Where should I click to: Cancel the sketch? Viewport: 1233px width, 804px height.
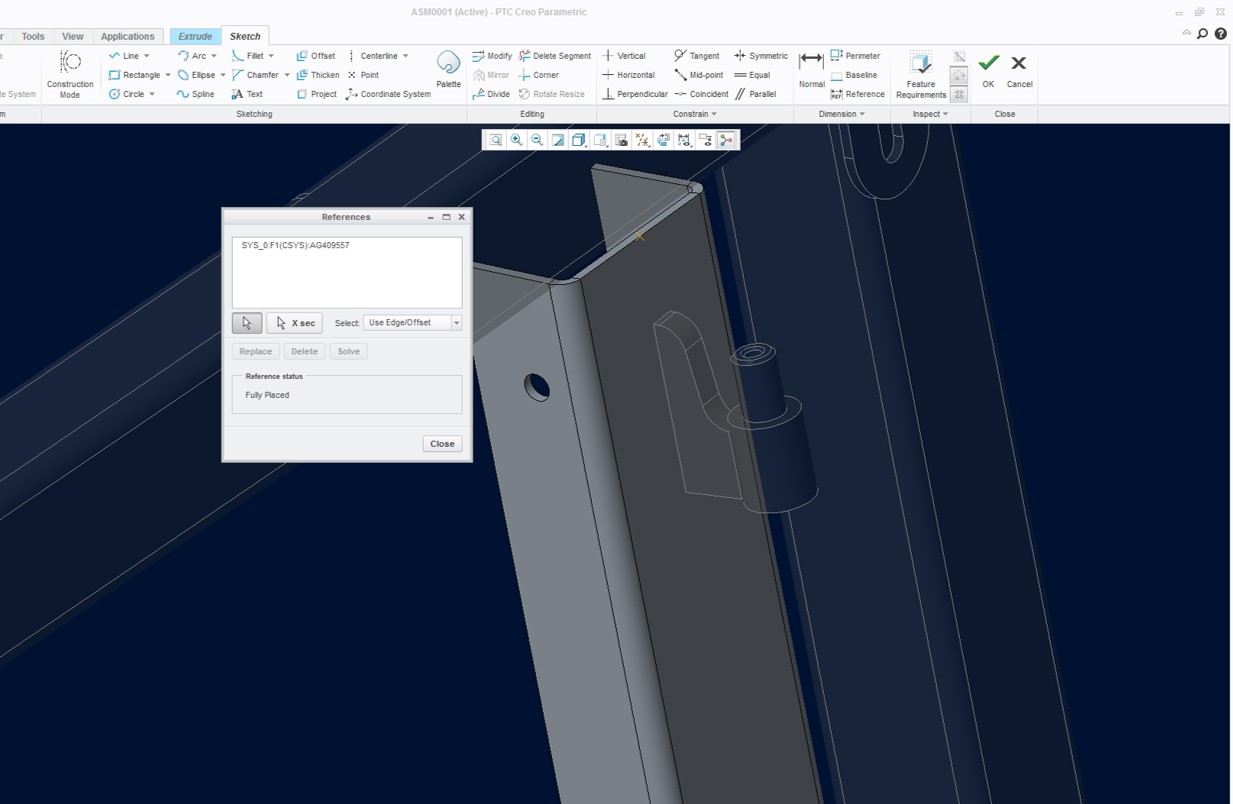(1018, 68)
